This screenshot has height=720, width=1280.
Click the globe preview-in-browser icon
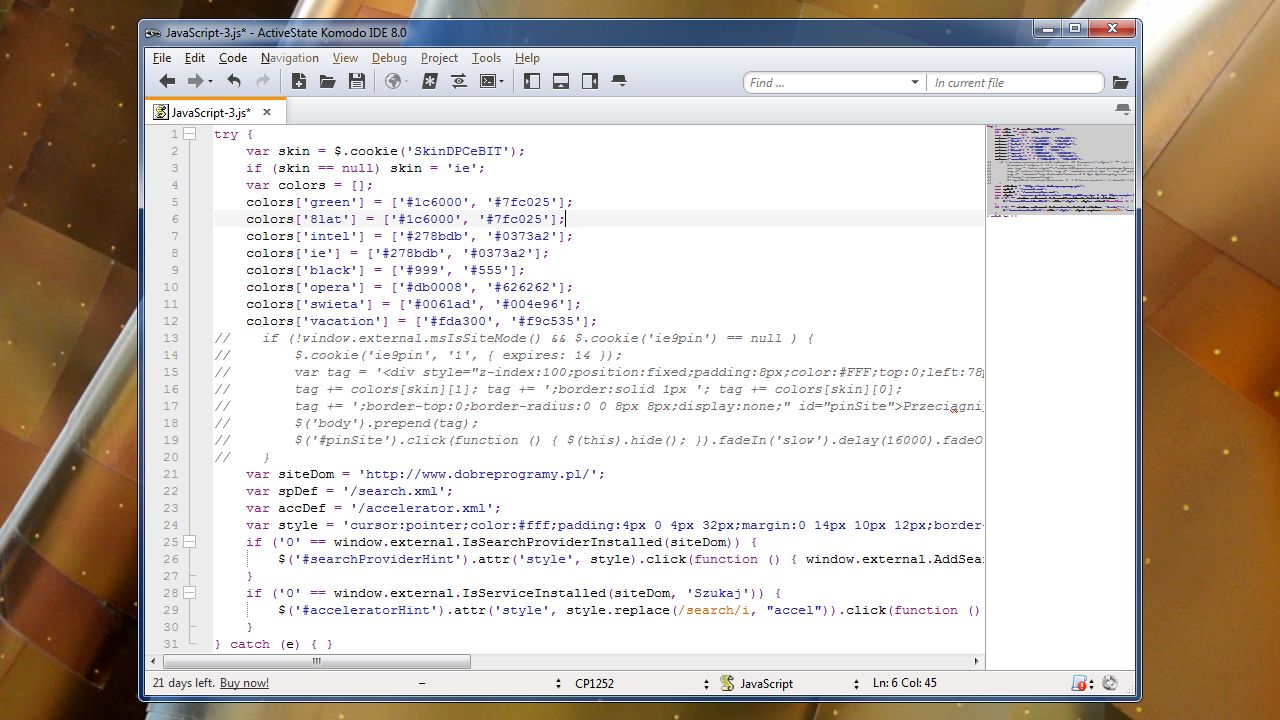pos(393,82)
